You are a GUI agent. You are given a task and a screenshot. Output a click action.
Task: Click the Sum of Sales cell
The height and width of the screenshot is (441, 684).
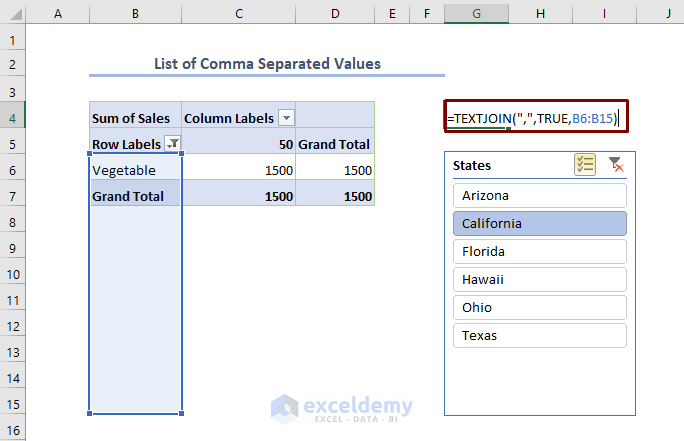tap(135, 118)
